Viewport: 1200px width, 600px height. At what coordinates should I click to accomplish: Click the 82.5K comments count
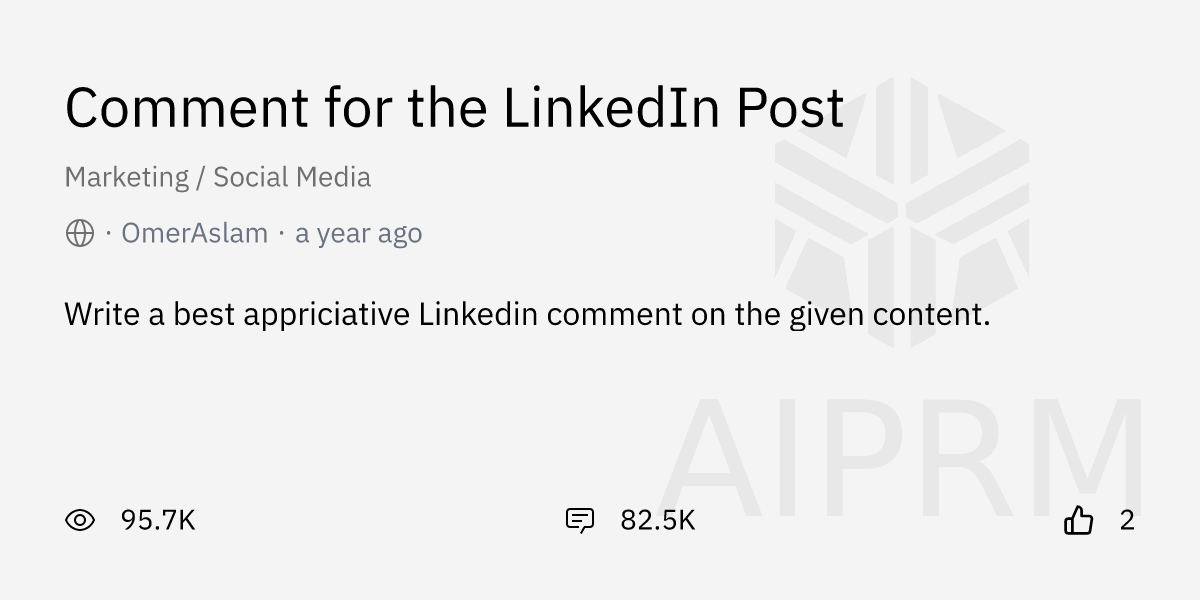click(x=657, y=520)
